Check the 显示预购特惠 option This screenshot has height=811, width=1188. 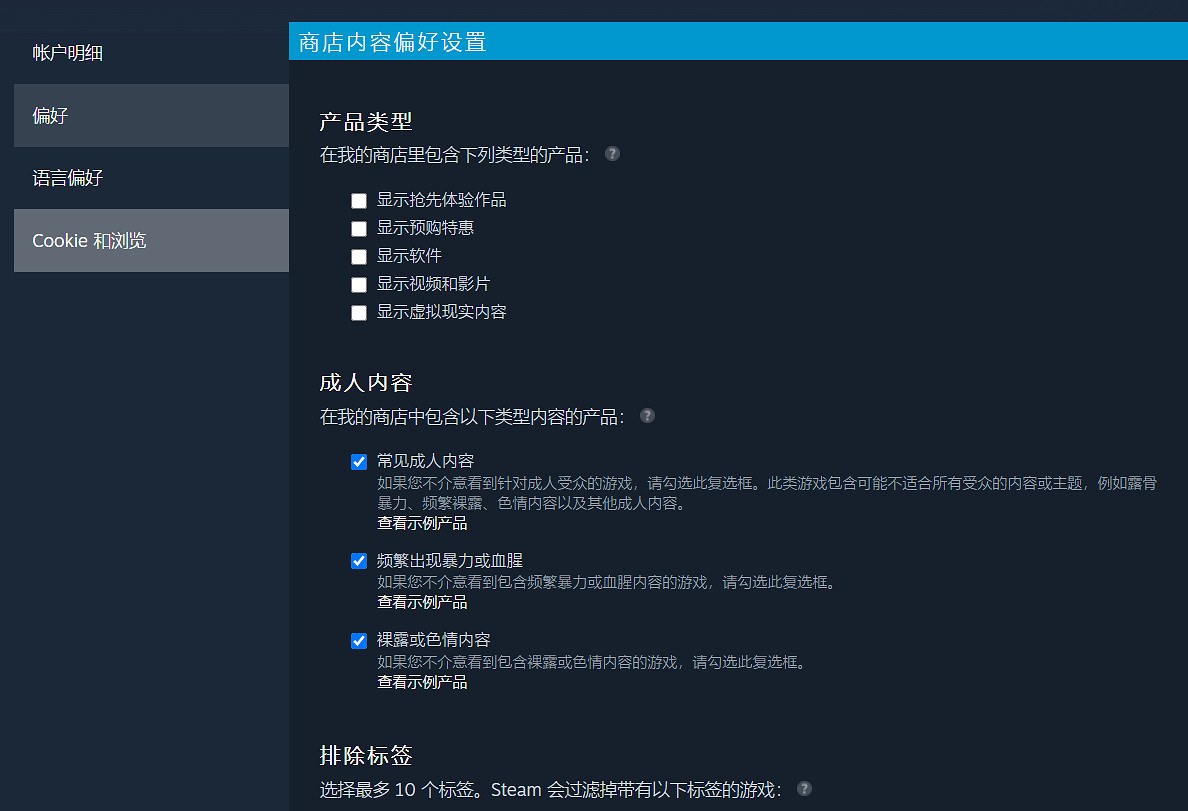[359, 229]
